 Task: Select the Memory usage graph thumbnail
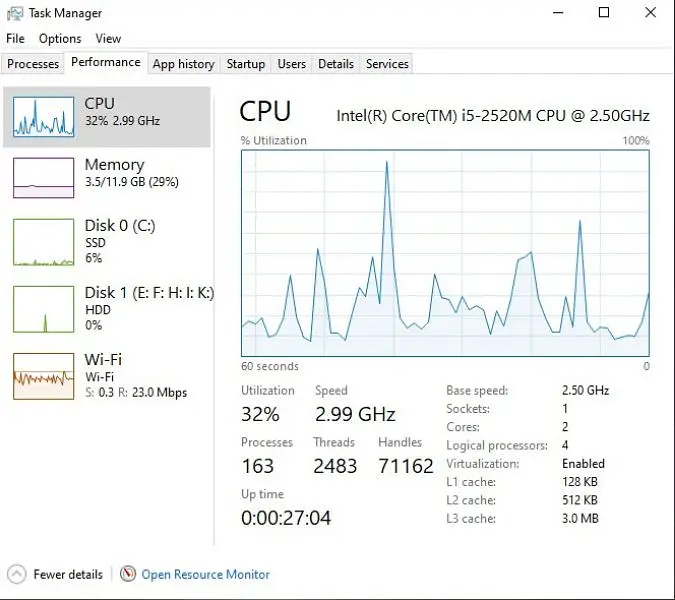[x=43, y=177]
